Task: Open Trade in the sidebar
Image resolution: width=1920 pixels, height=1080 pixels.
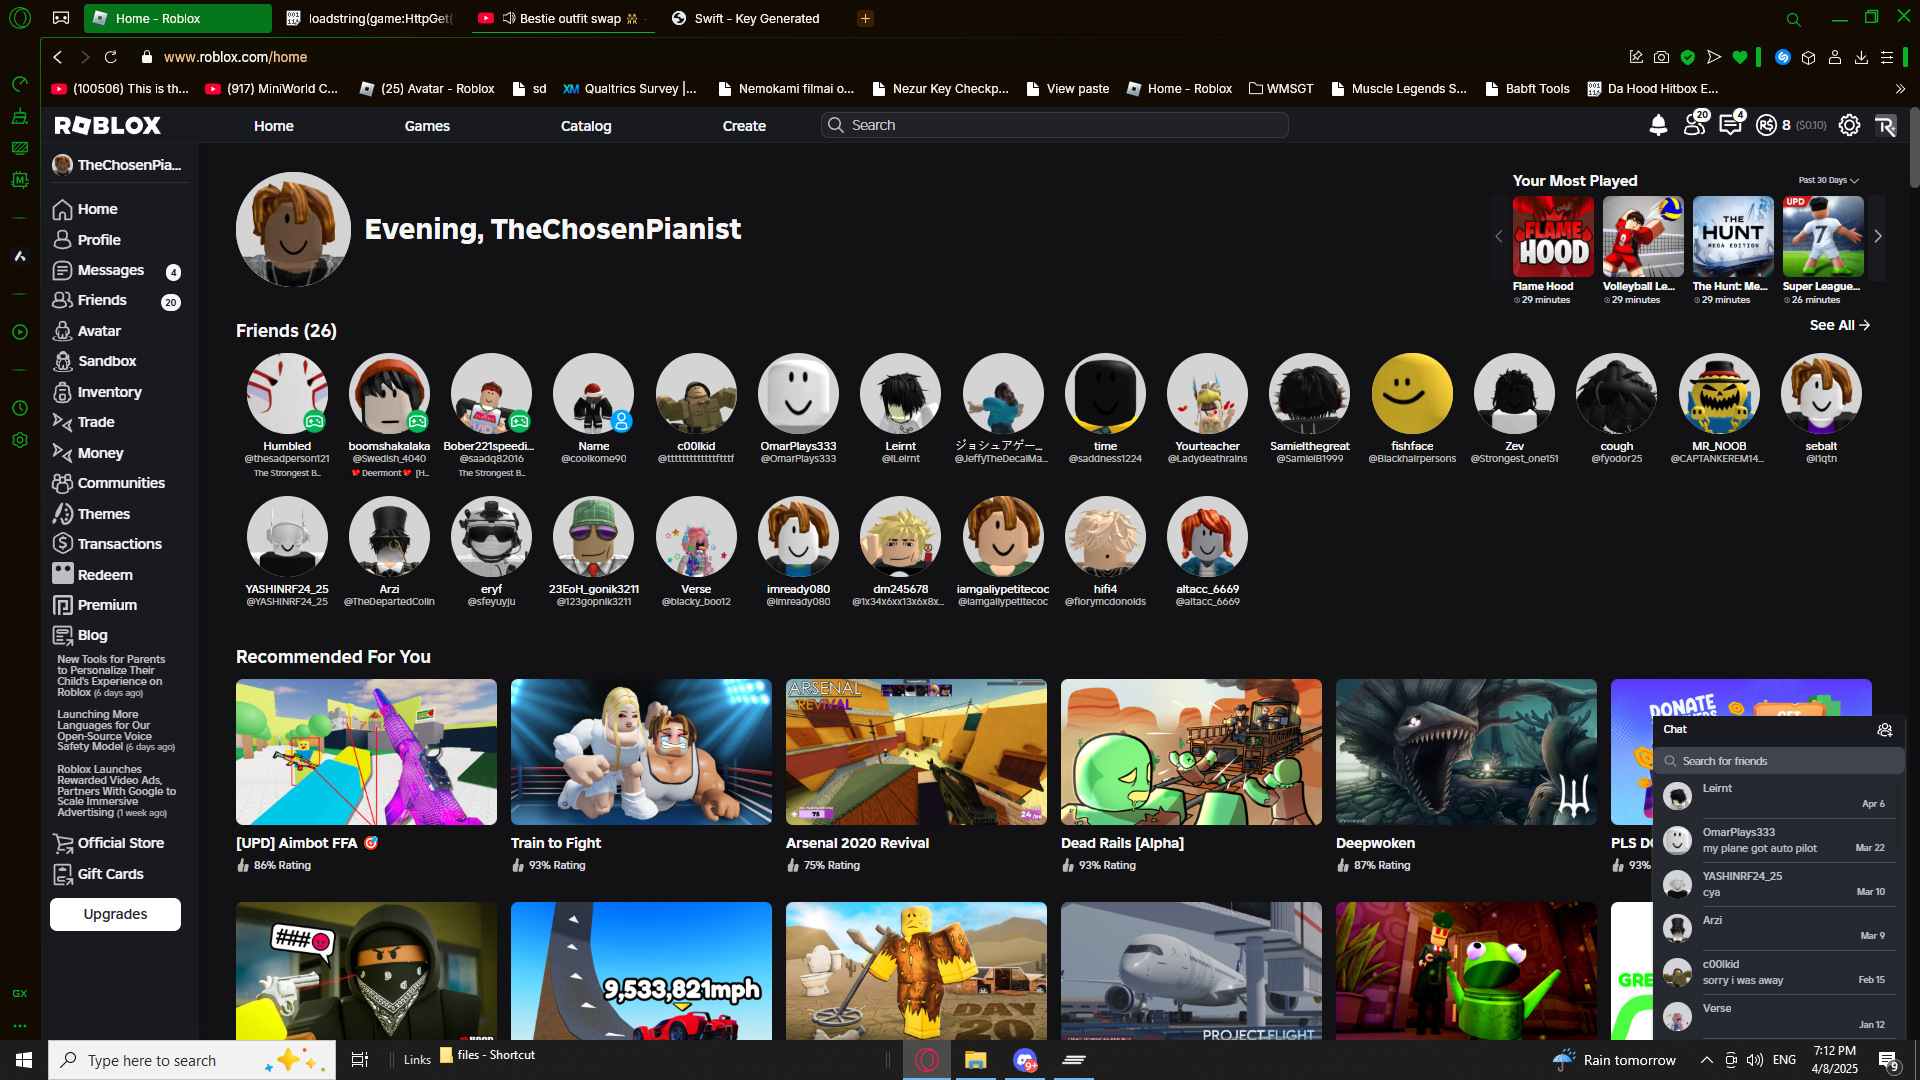Action: point(96,422)
